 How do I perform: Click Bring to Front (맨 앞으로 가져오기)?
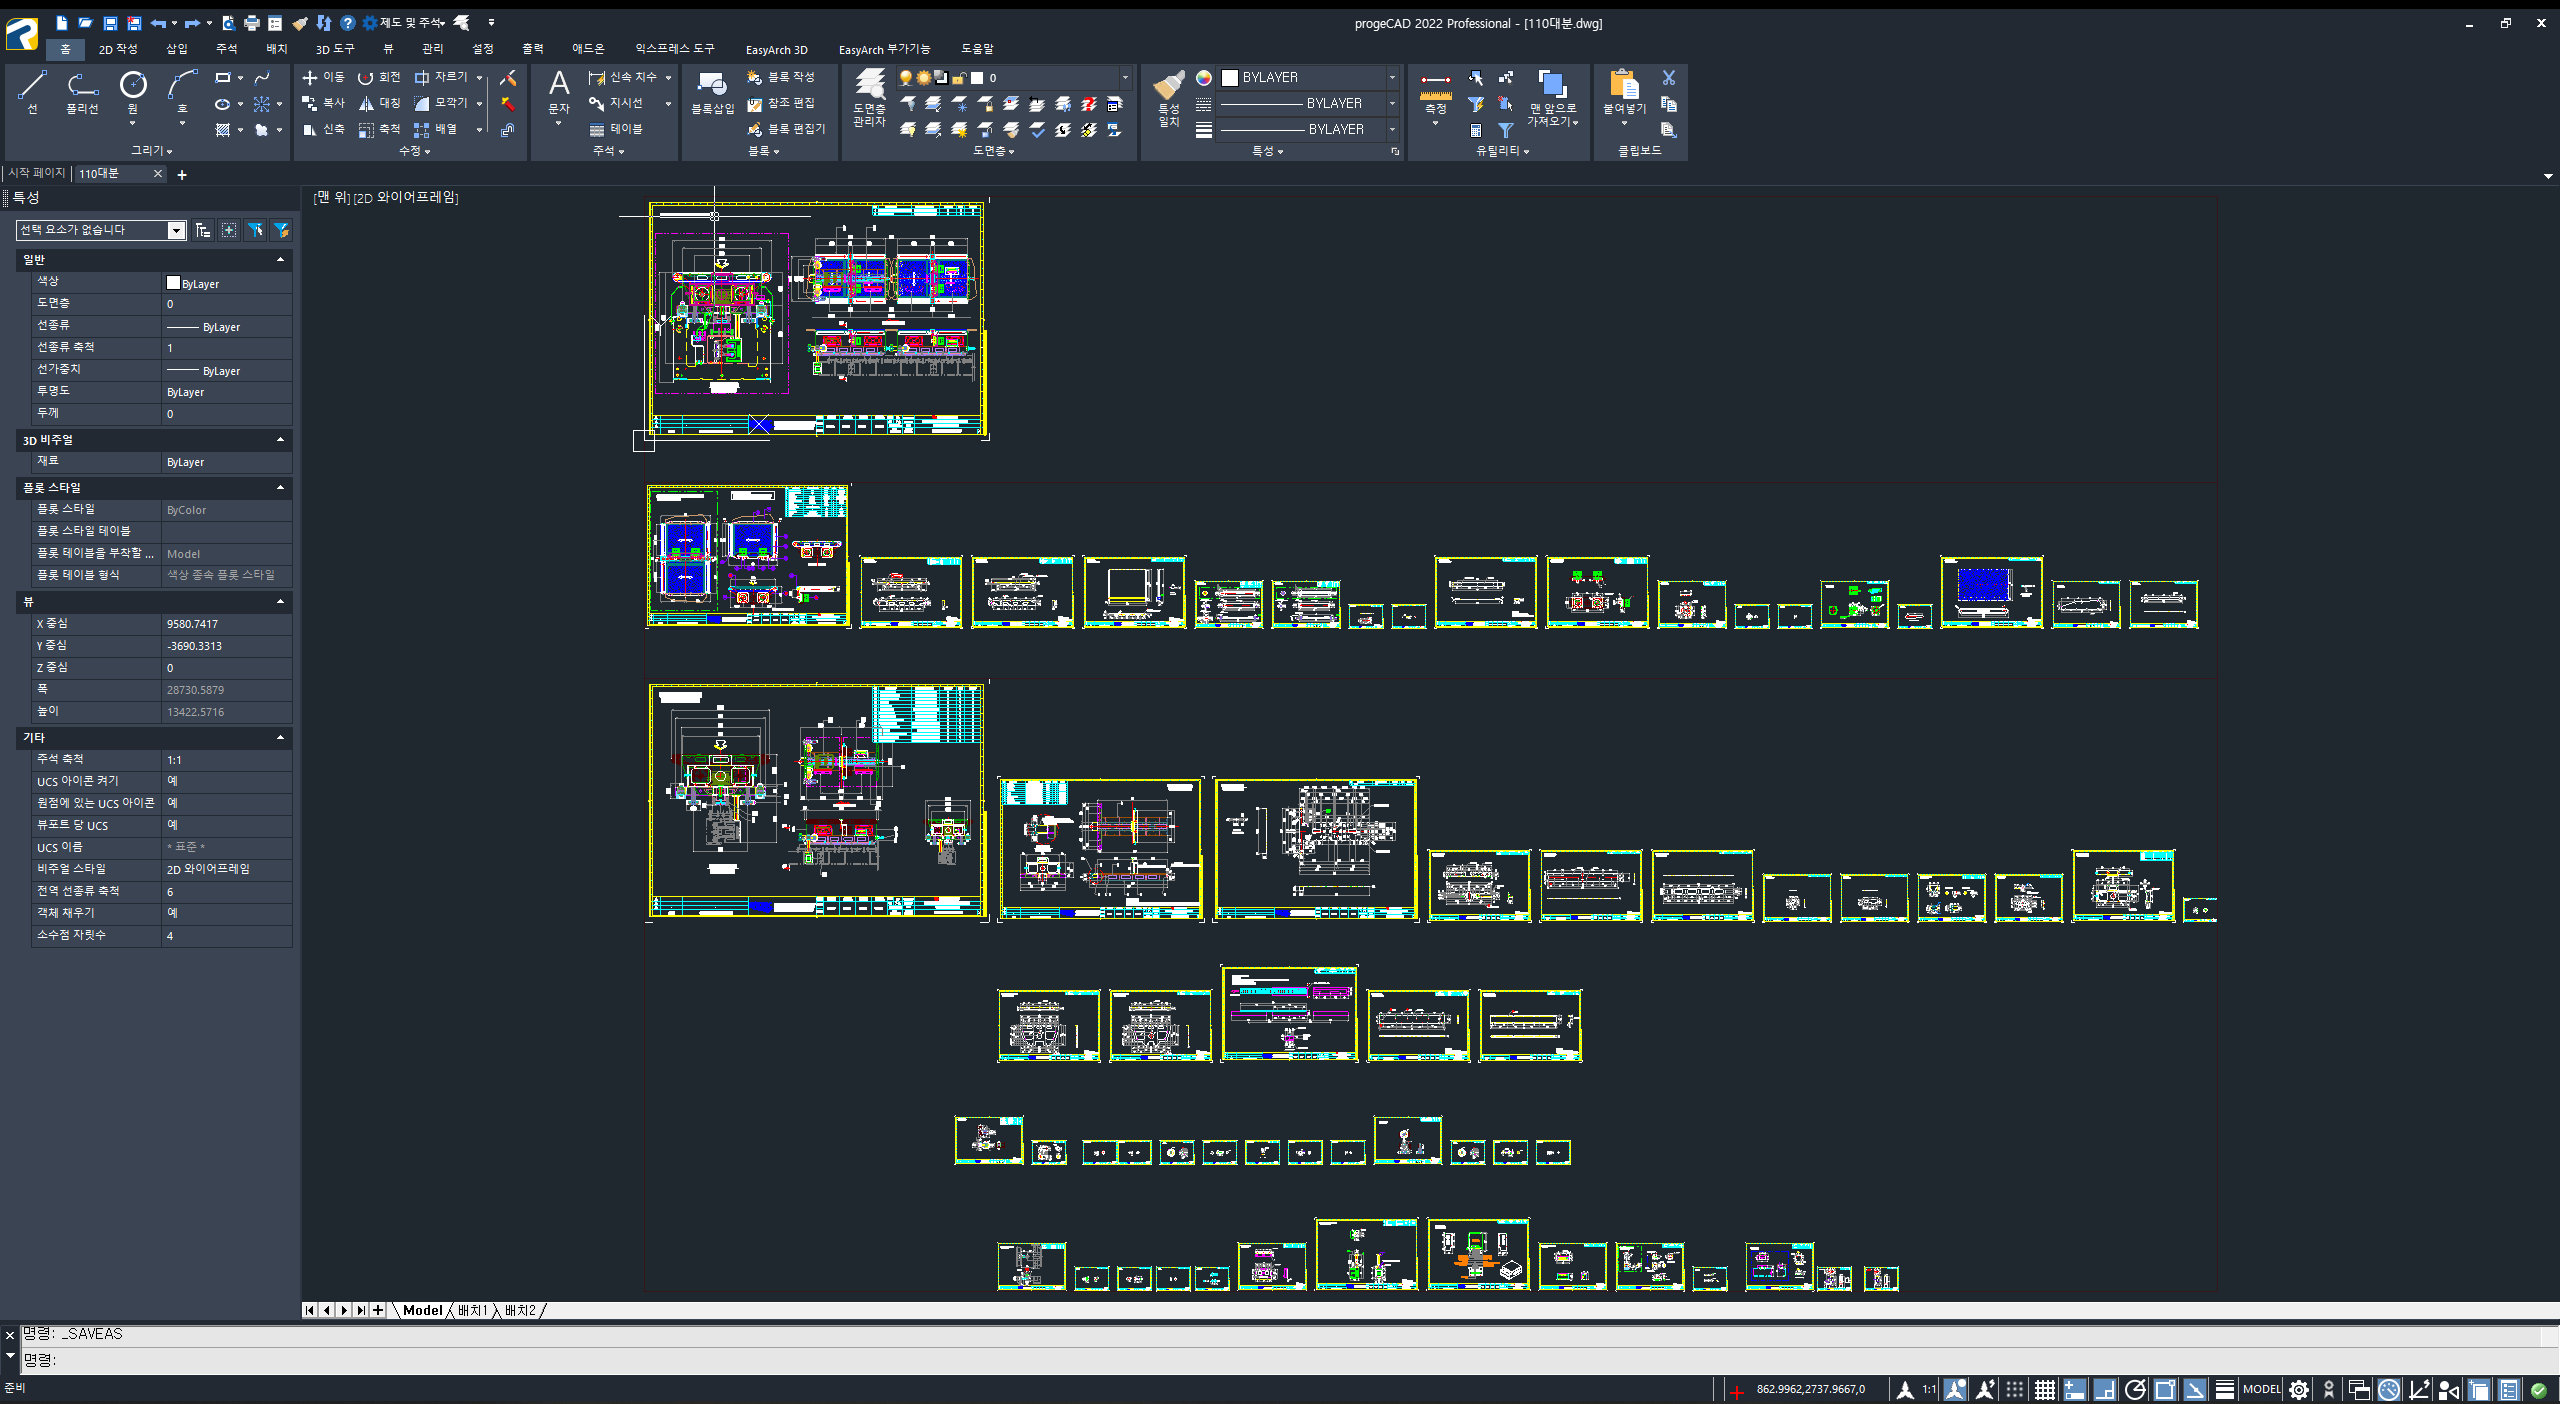[1552, 98]
